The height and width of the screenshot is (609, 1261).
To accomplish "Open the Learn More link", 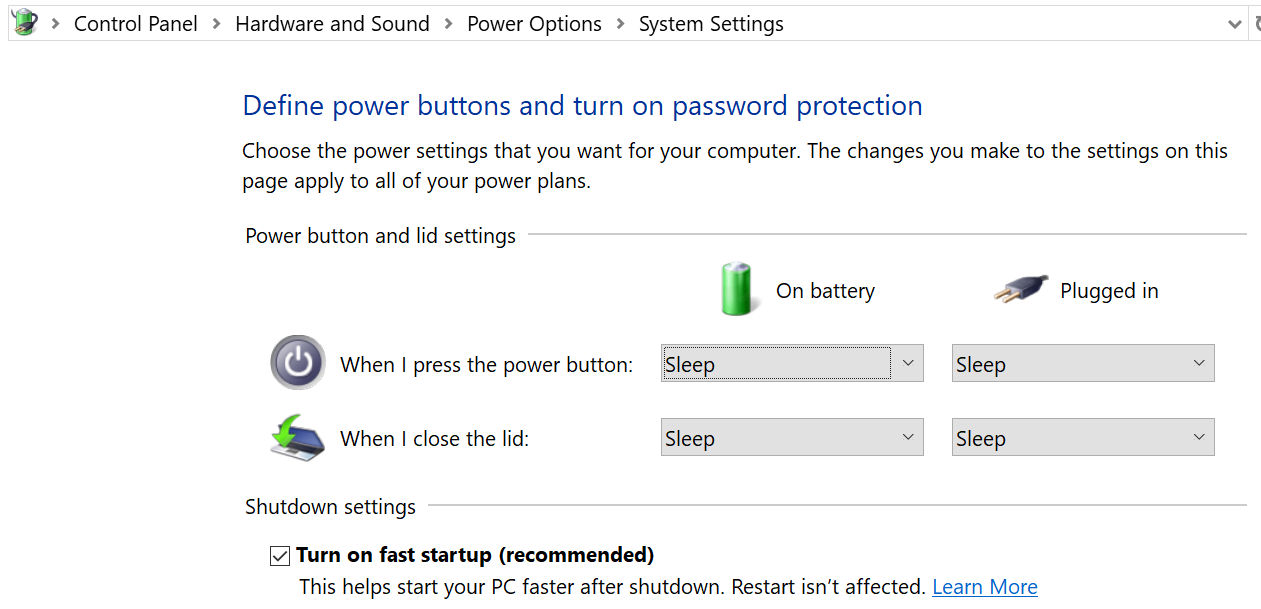I will [984, 587].
